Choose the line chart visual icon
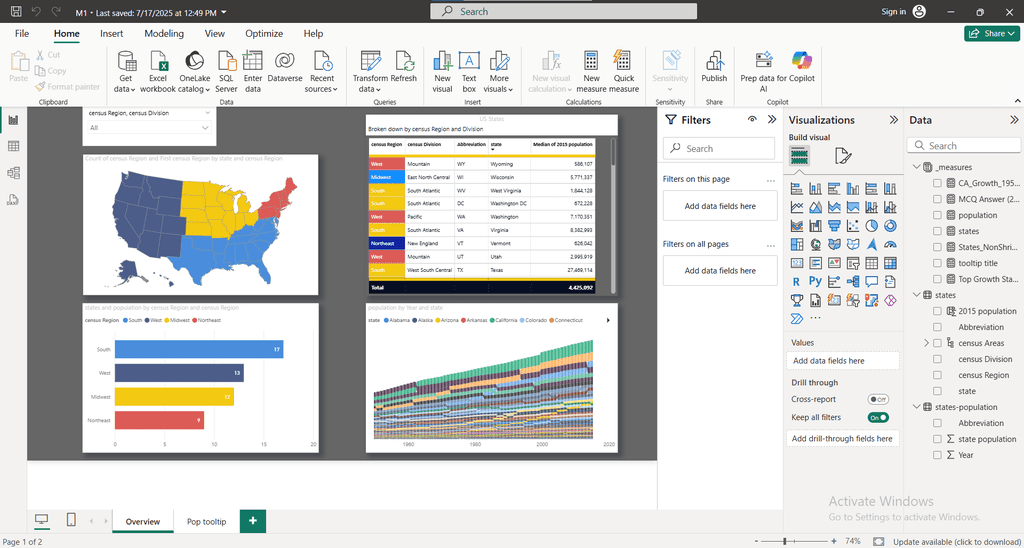 [797, 207]
